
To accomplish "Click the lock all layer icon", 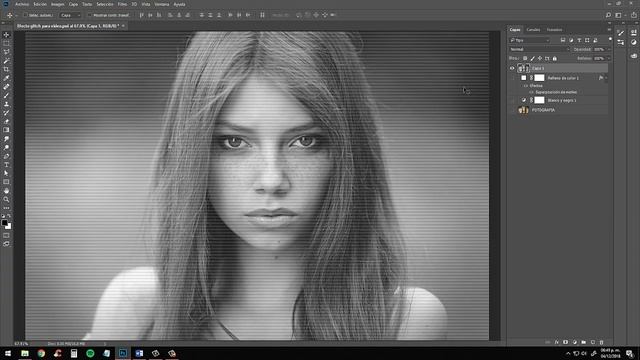I will (x=555, y=58).
